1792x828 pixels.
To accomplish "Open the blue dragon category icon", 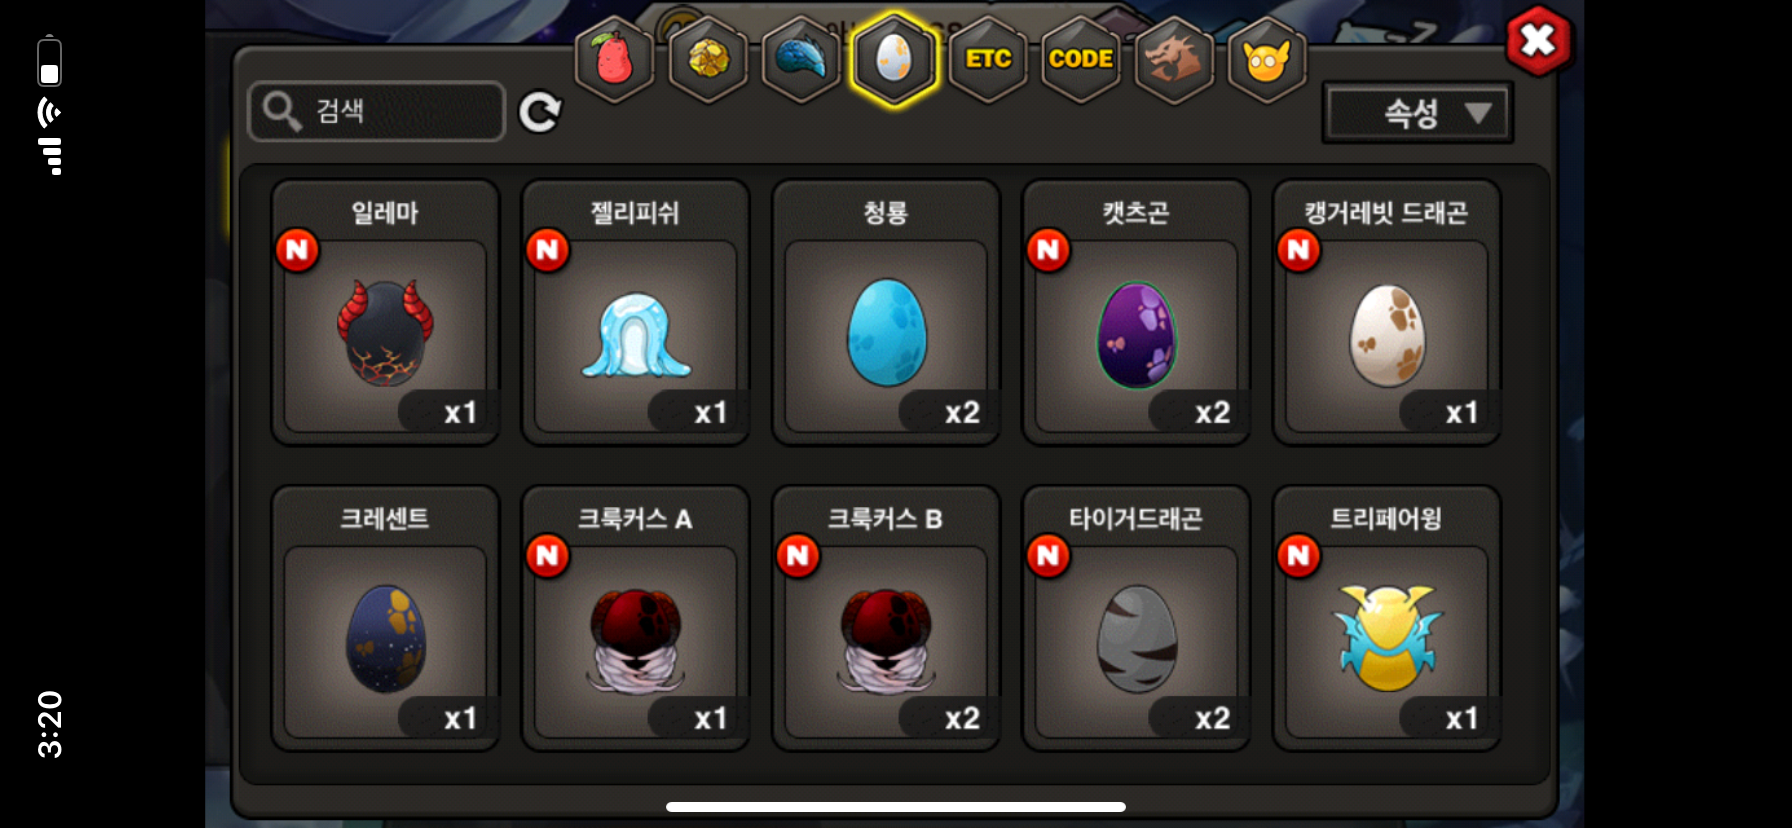I will pyautogui.click(x=801, y=59).
